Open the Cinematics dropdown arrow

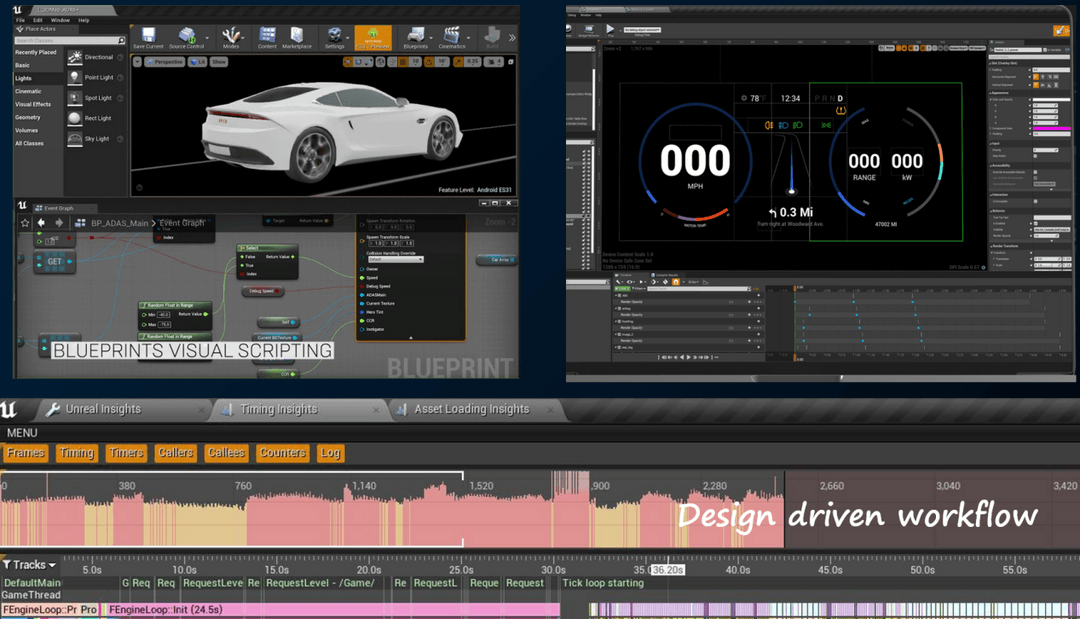point(468,39)
